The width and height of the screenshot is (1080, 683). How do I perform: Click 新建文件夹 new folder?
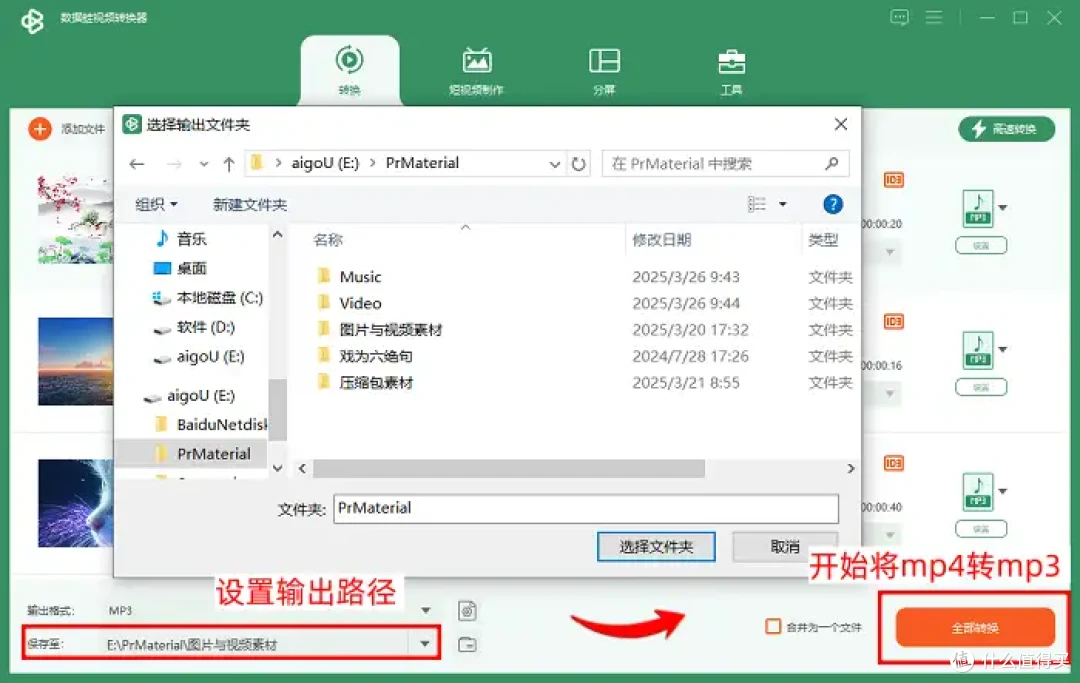coord(249,204)
